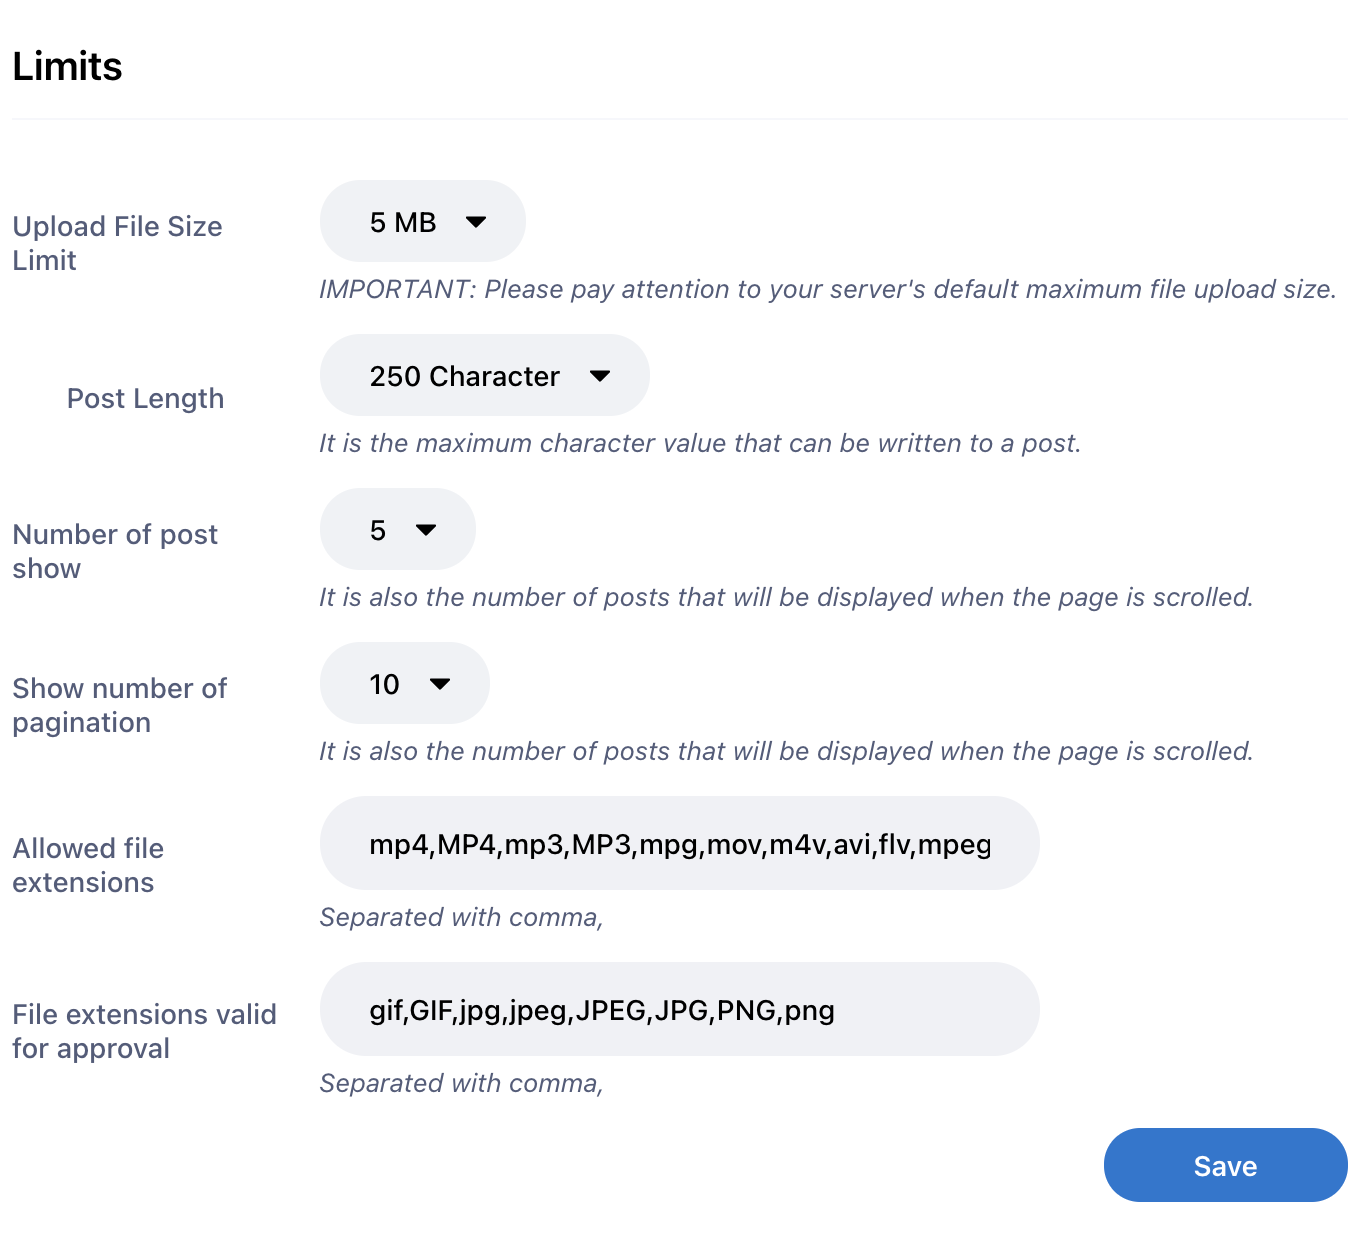The height and width of the screenshot is (1246, 1370).
Task: Click the Allowed file extensions label
Action: [88, 865]
